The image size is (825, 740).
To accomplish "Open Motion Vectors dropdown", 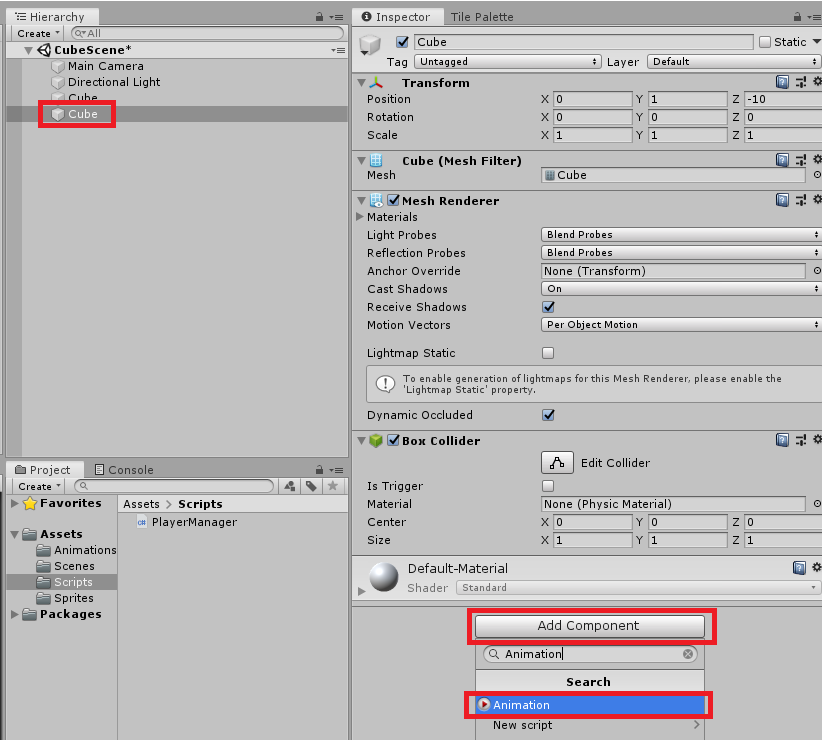I will pos(681,325).
